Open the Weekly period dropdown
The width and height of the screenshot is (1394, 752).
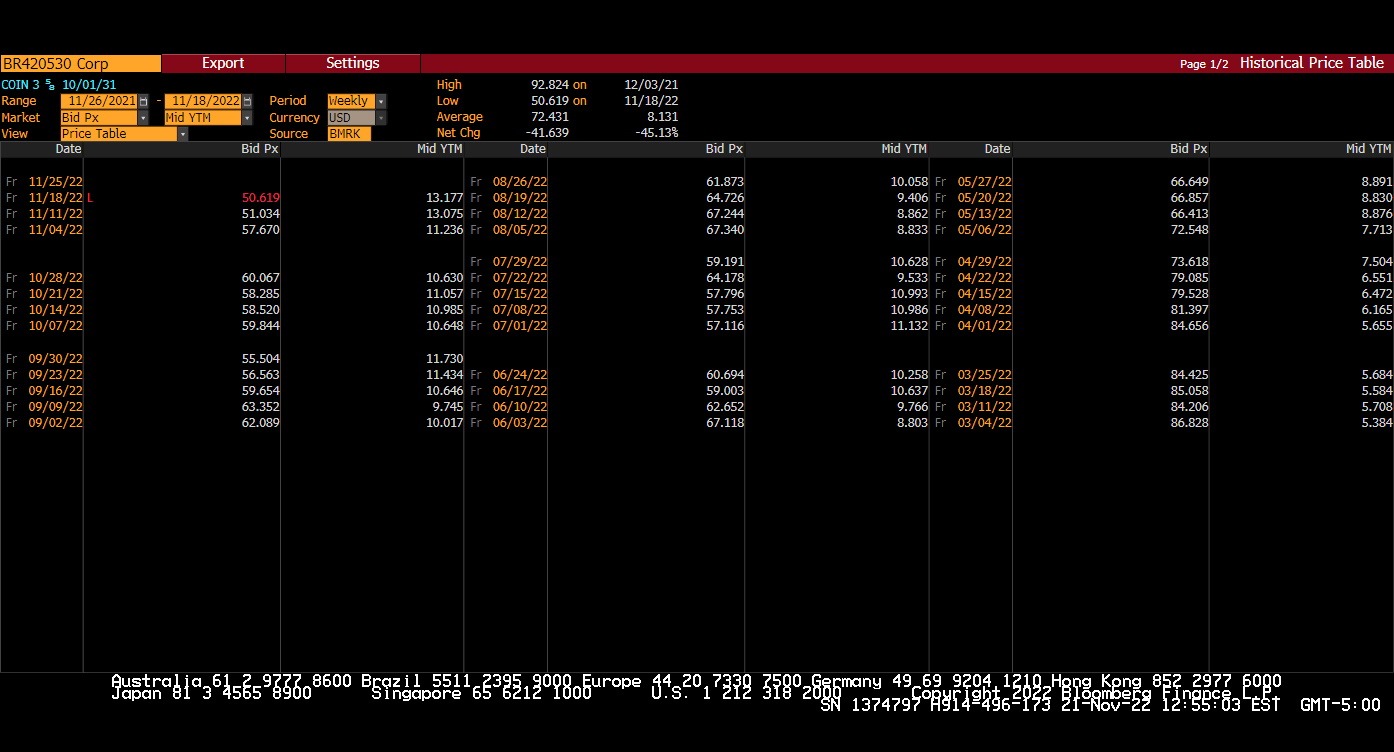[380, 101]
